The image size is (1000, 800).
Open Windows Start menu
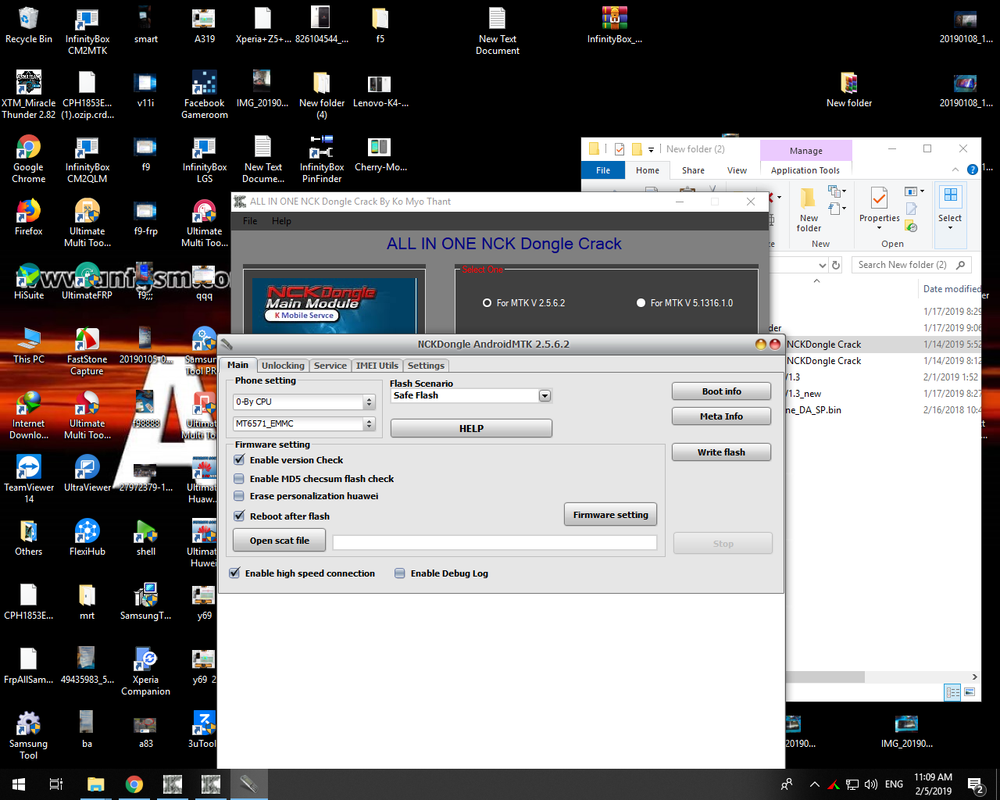[18, 784]
